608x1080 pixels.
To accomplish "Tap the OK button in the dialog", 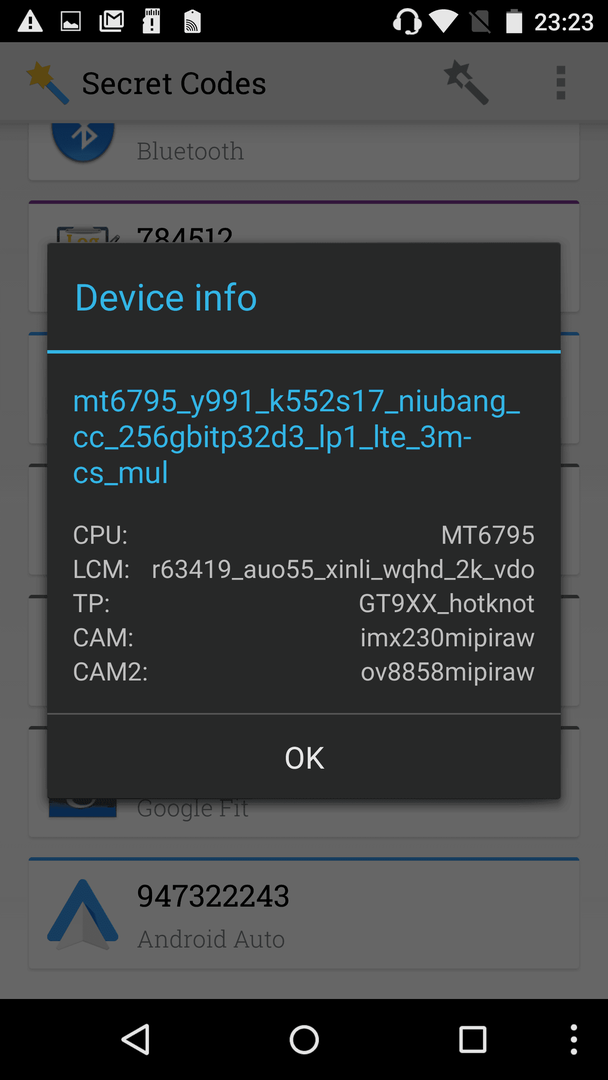I will coord(304,757).
